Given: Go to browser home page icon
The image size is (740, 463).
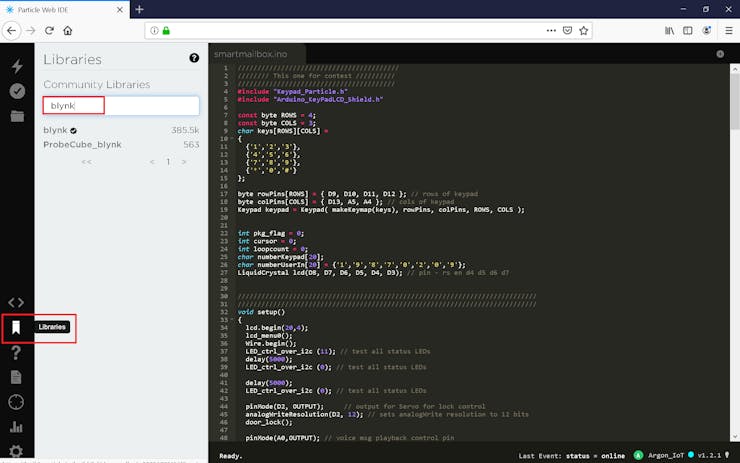Looking at the screenshot, I should pos(68,31).
